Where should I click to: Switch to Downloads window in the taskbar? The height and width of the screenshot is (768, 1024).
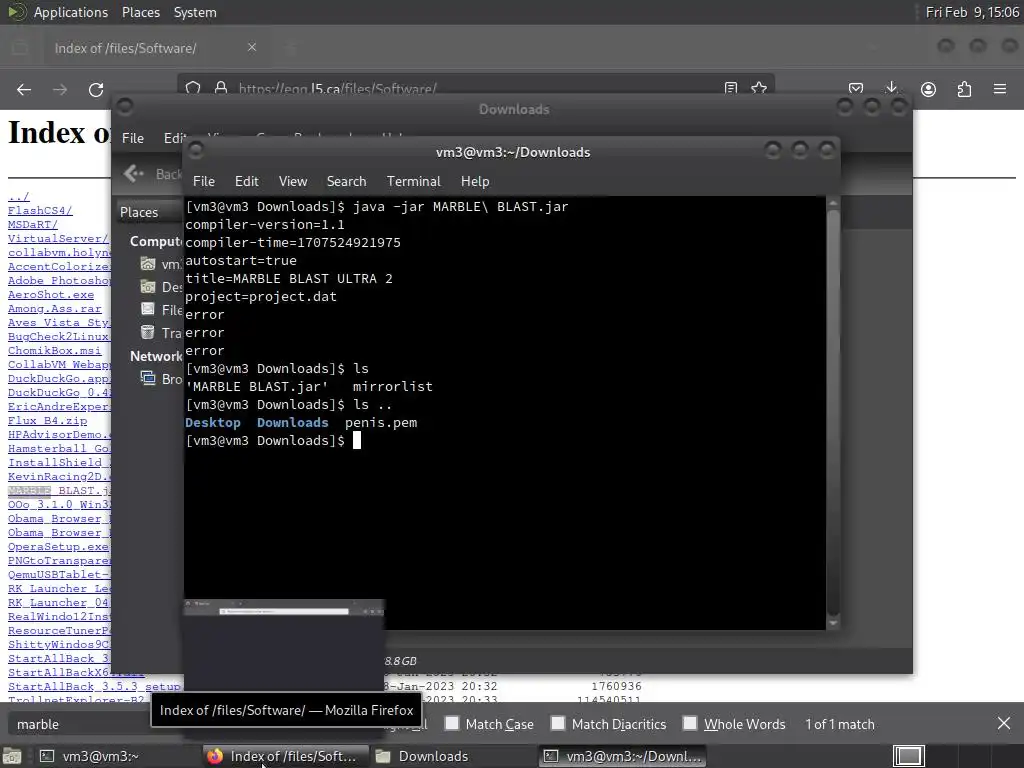[453, 756]
